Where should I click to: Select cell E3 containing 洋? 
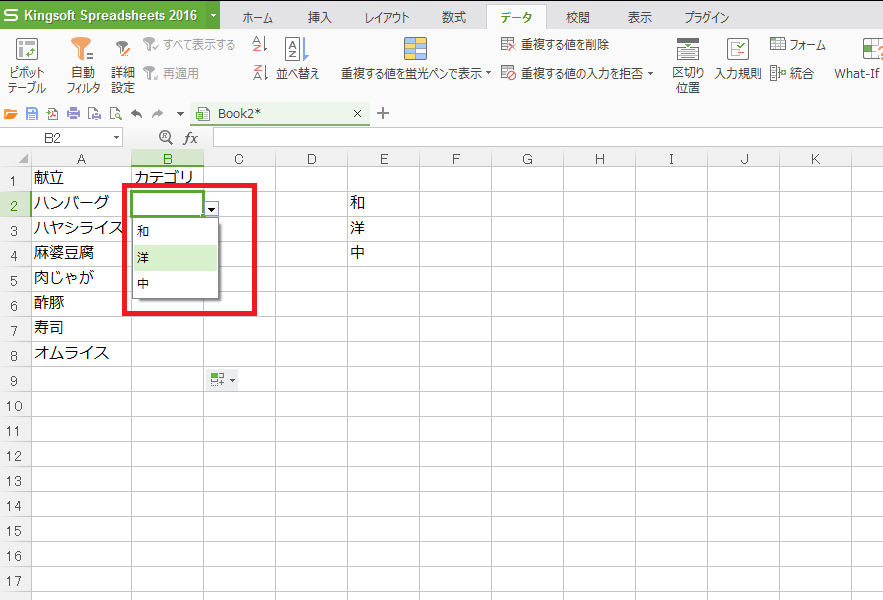point(383,229)
